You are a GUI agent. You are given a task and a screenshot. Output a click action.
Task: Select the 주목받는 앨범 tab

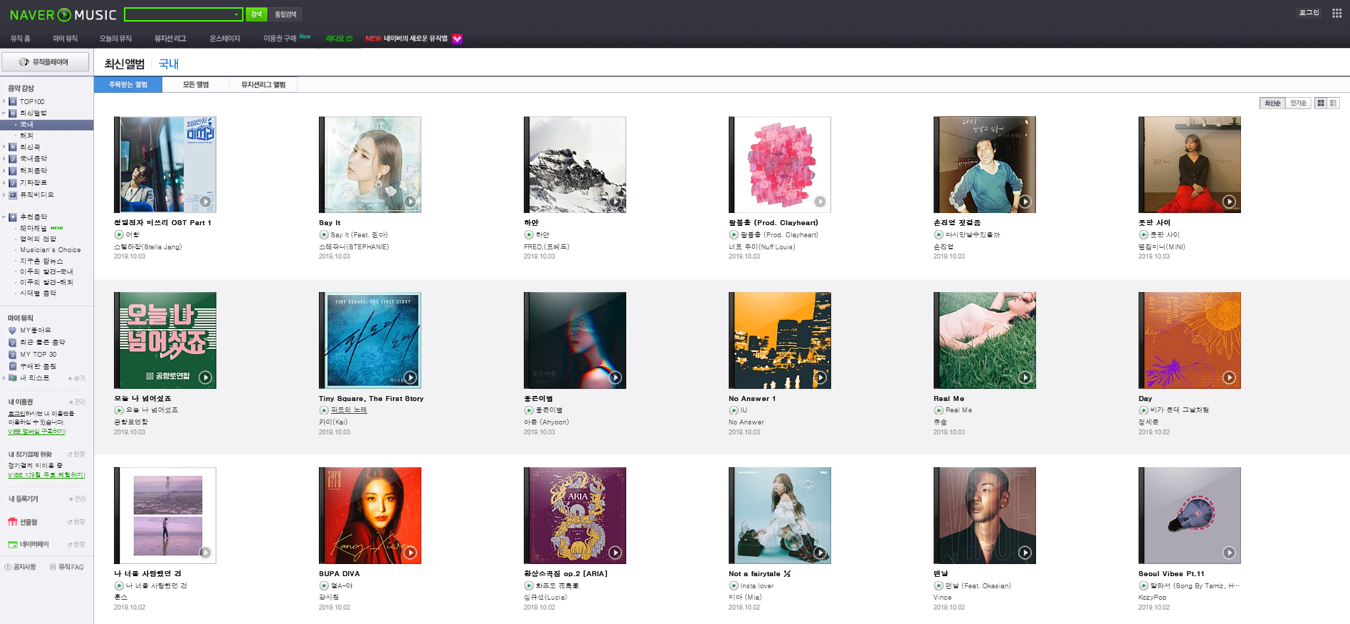pos(128,85)
